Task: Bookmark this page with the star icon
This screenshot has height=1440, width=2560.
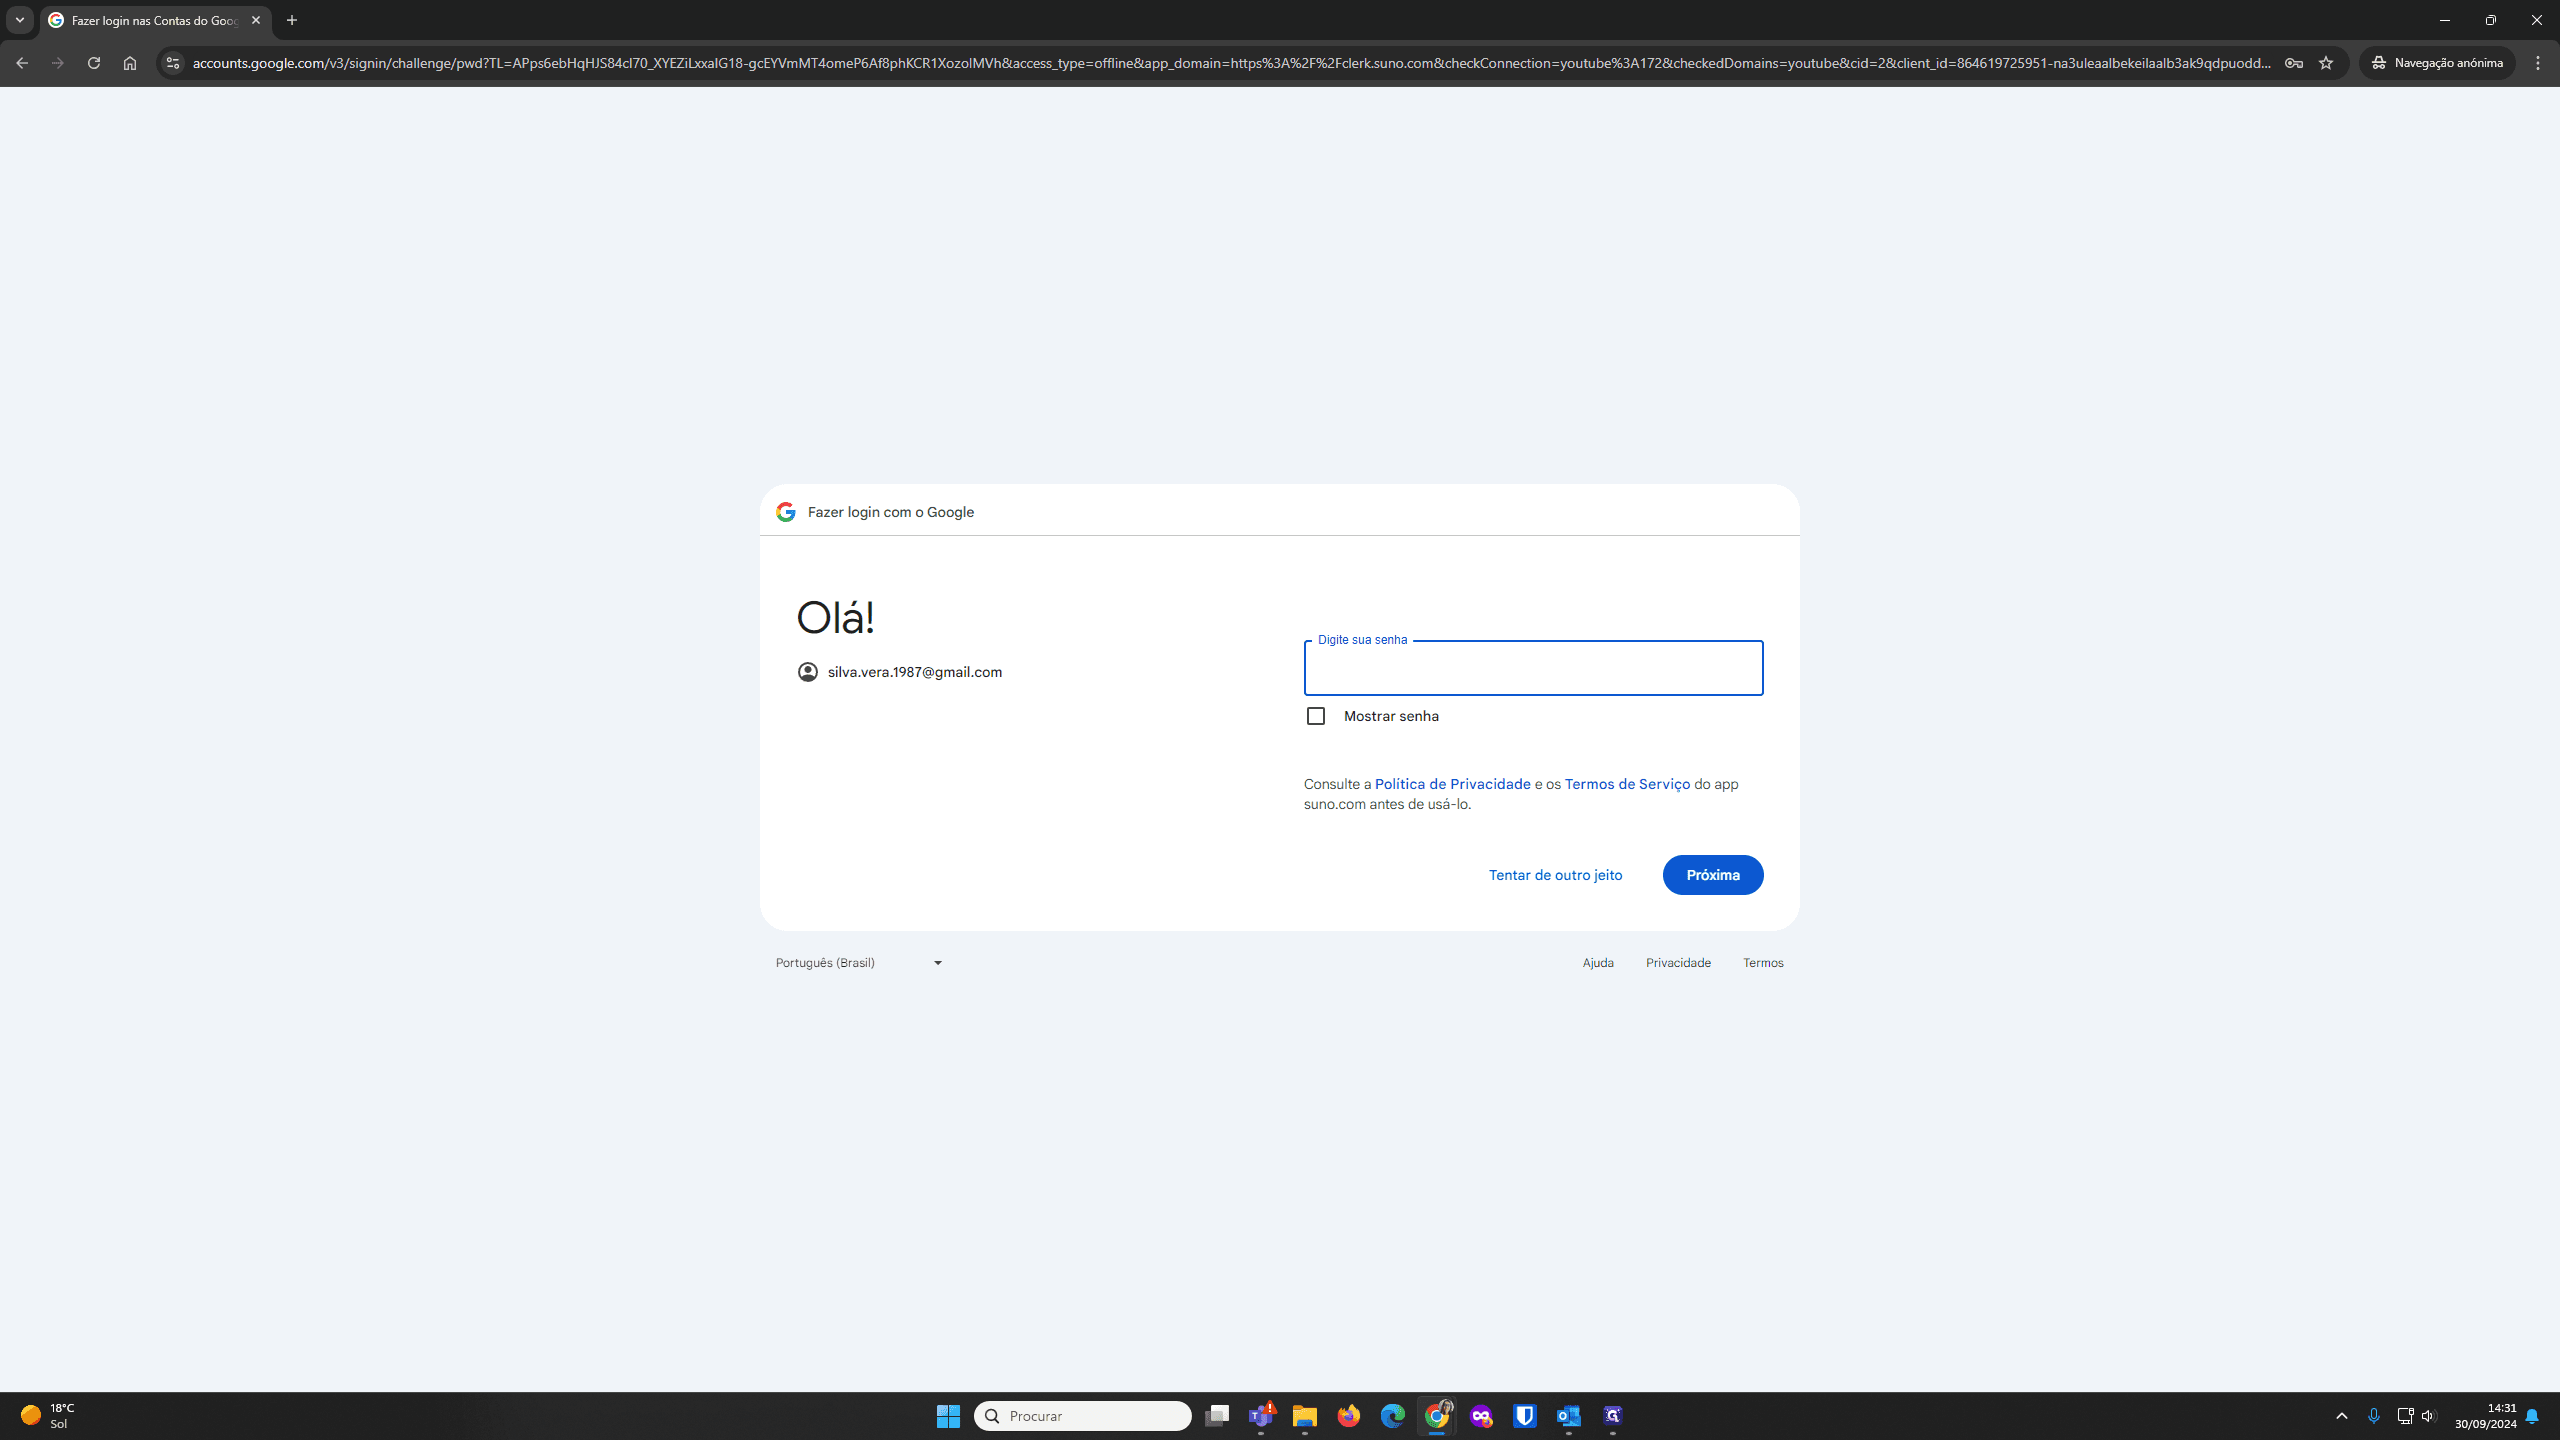Action: click(x=2326, y=63)
